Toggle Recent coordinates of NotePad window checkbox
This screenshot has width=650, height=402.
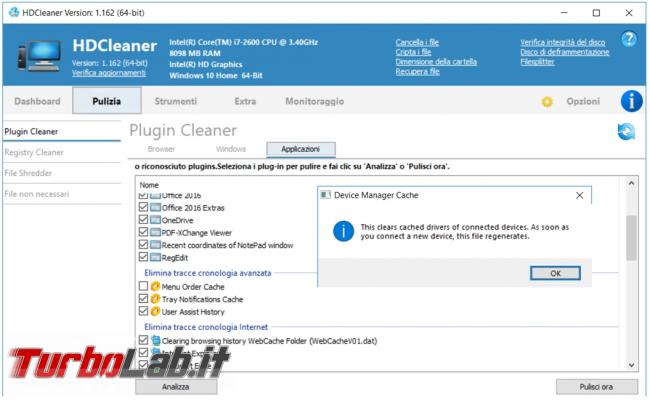[x=143, y=245]
